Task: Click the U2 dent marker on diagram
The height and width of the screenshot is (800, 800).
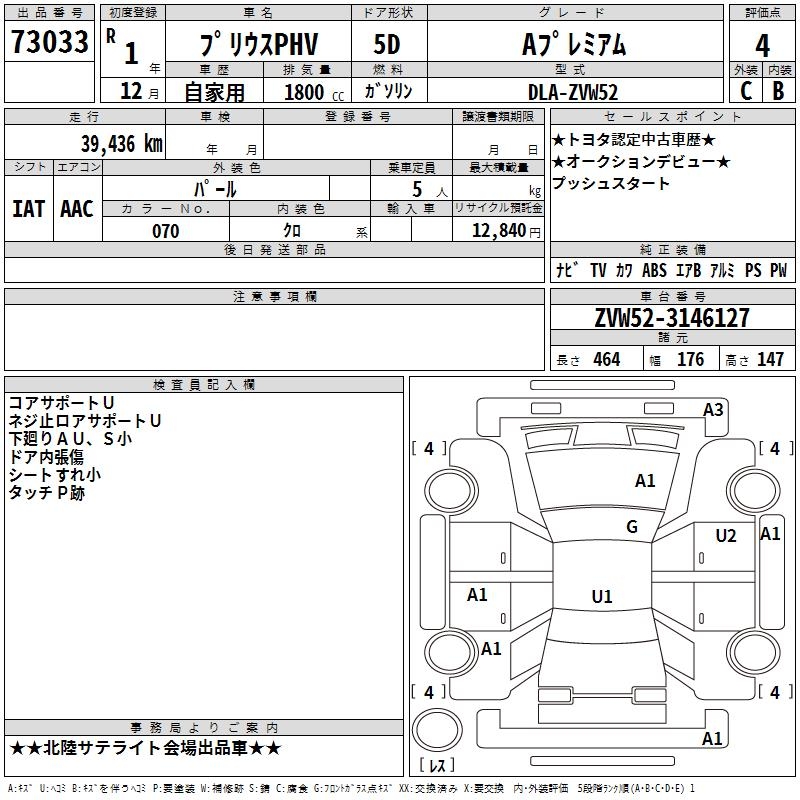Action: 726,536
